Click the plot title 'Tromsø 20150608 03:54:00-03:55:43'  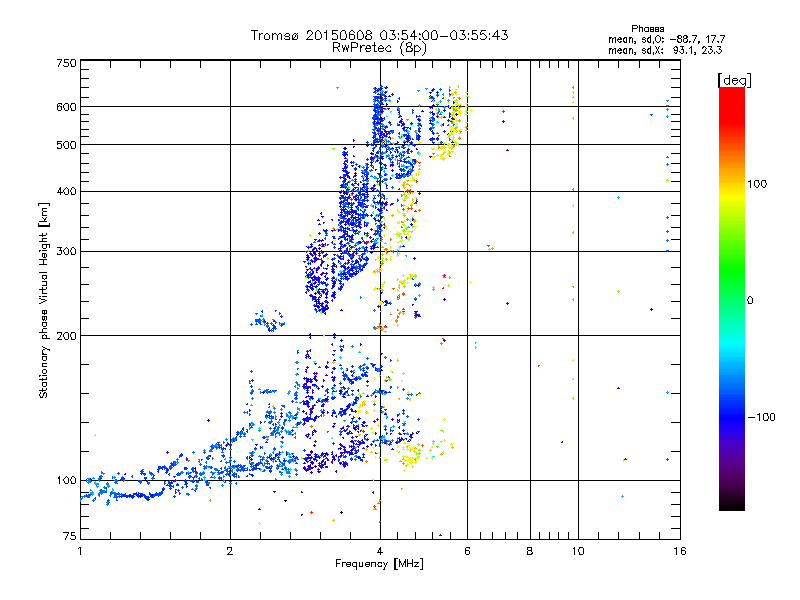point(379,35)
